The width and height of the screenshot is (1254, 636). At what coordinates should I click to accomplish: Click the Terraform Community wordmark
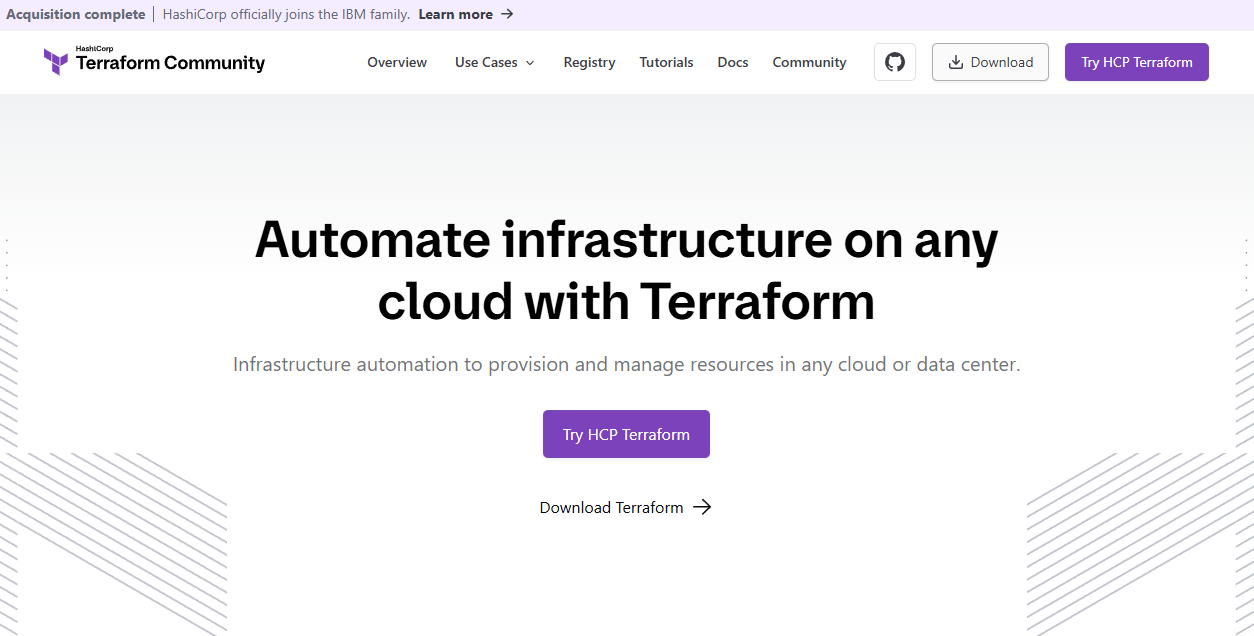(x=168, y=63)
